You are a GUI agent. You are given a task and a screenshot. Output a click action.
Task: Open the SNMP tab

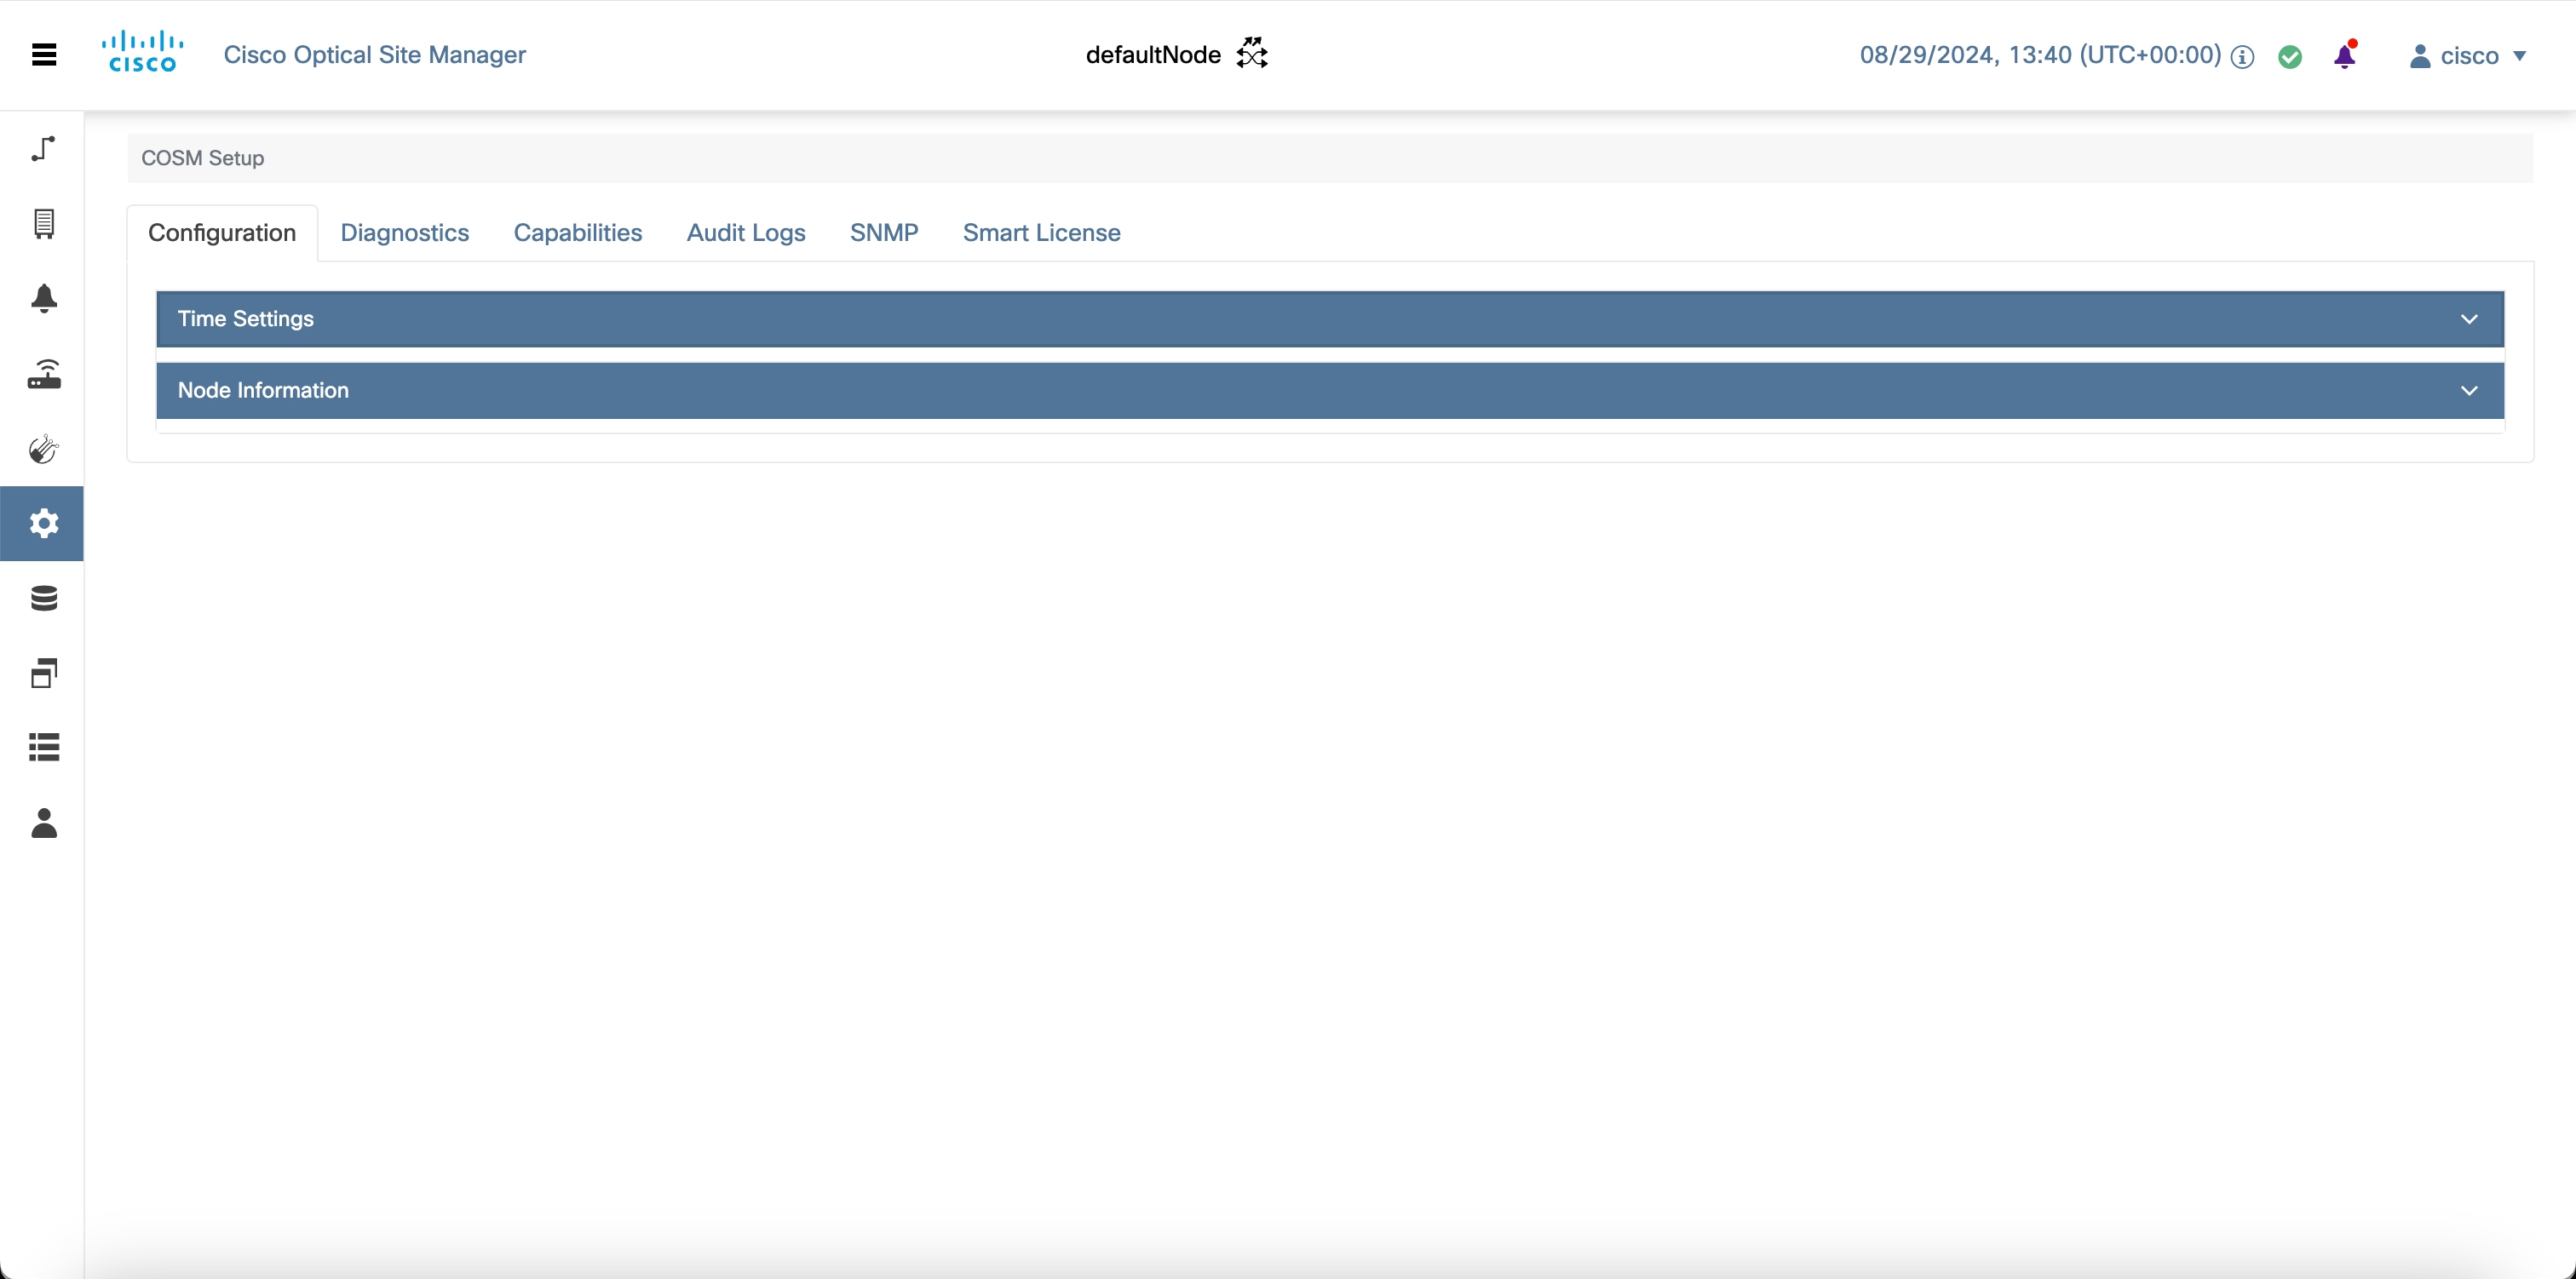tap(884, 233)
